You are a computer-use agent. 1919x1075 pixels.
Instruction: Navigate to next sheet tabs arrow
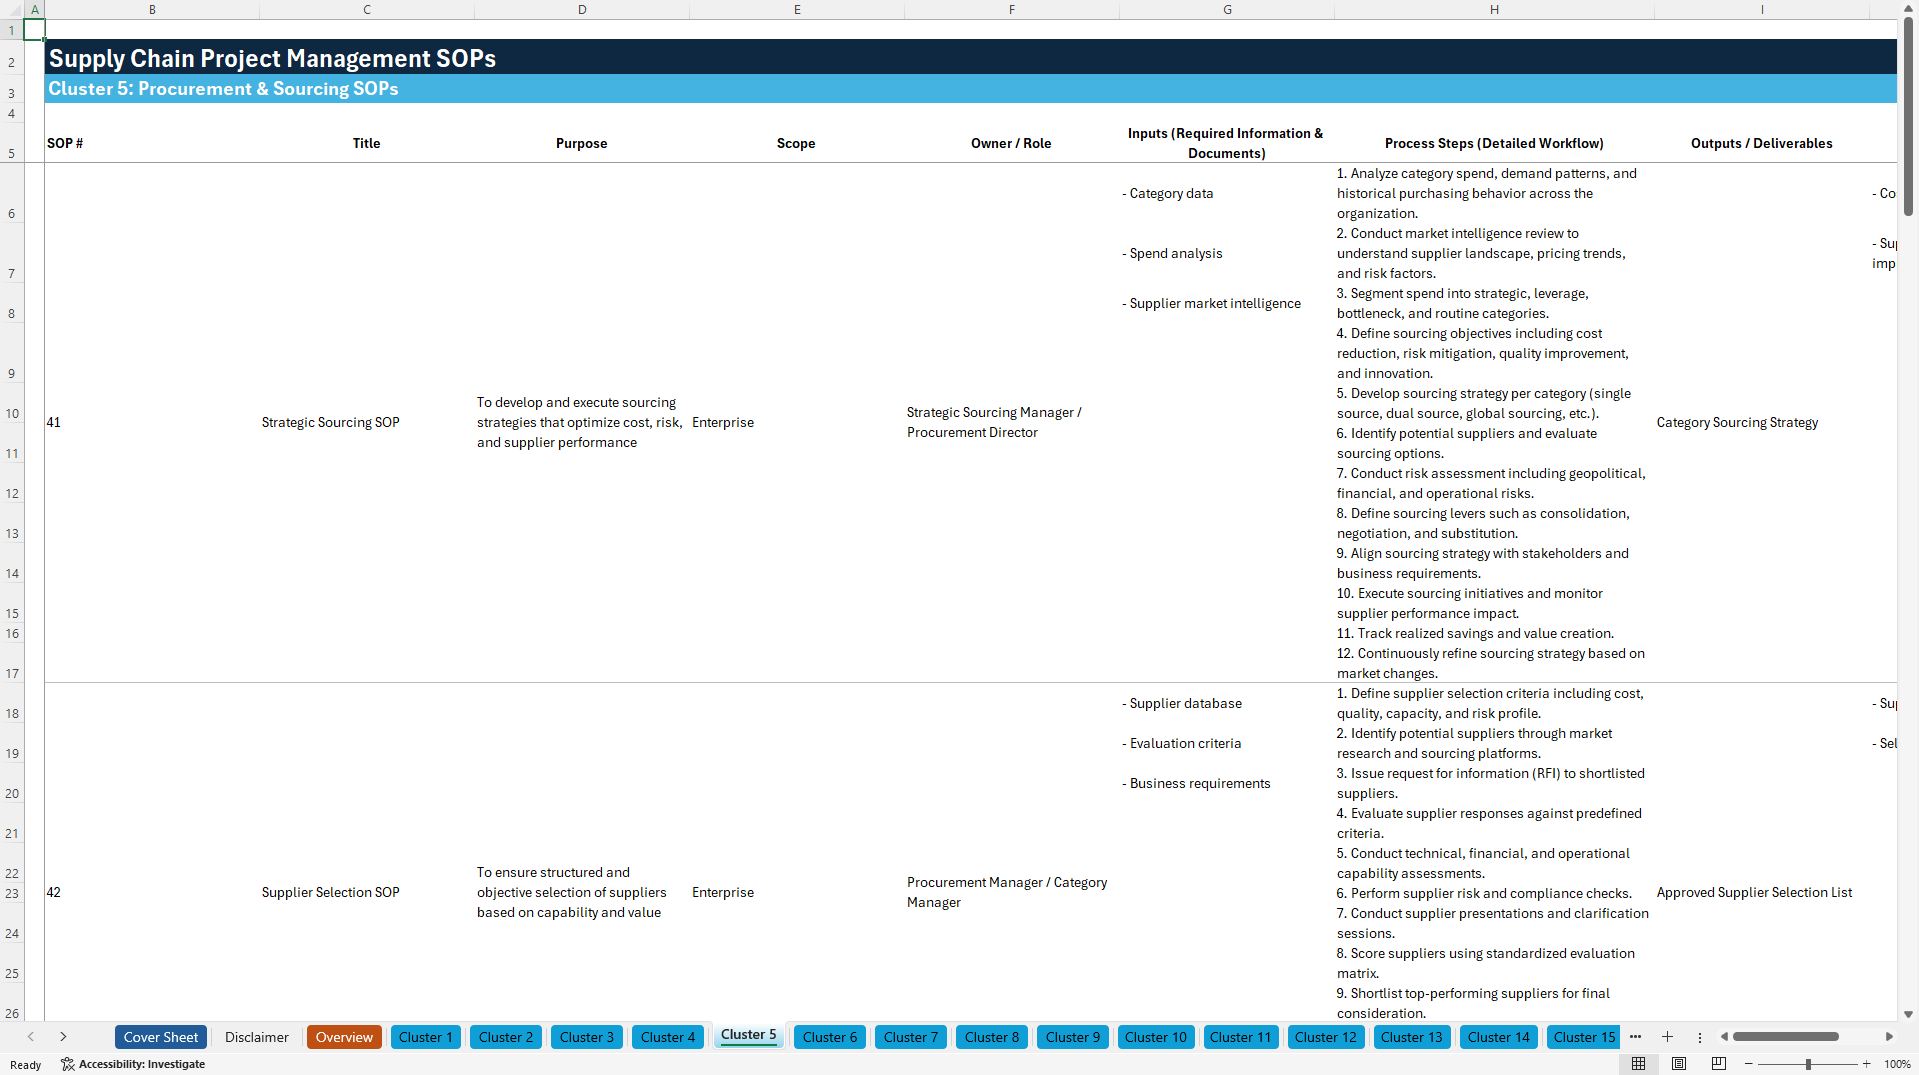(x=63, y=1037)
